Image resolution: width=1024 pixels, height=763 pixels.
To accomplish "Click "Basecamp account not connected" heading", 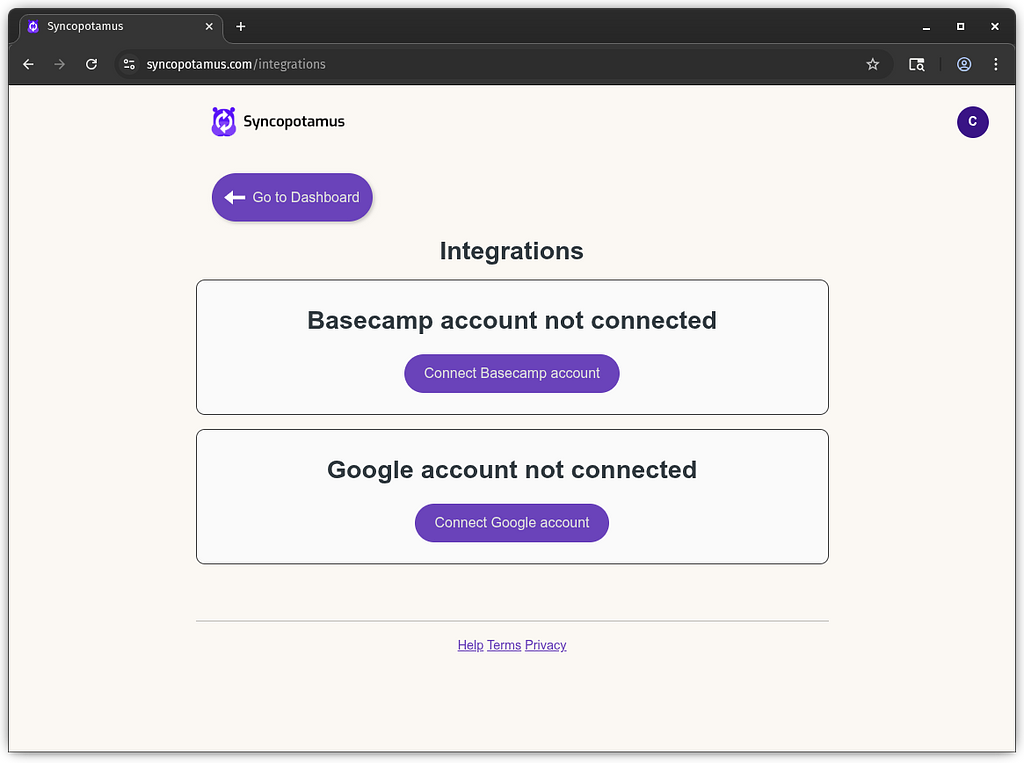I will (x=512, y=320).
